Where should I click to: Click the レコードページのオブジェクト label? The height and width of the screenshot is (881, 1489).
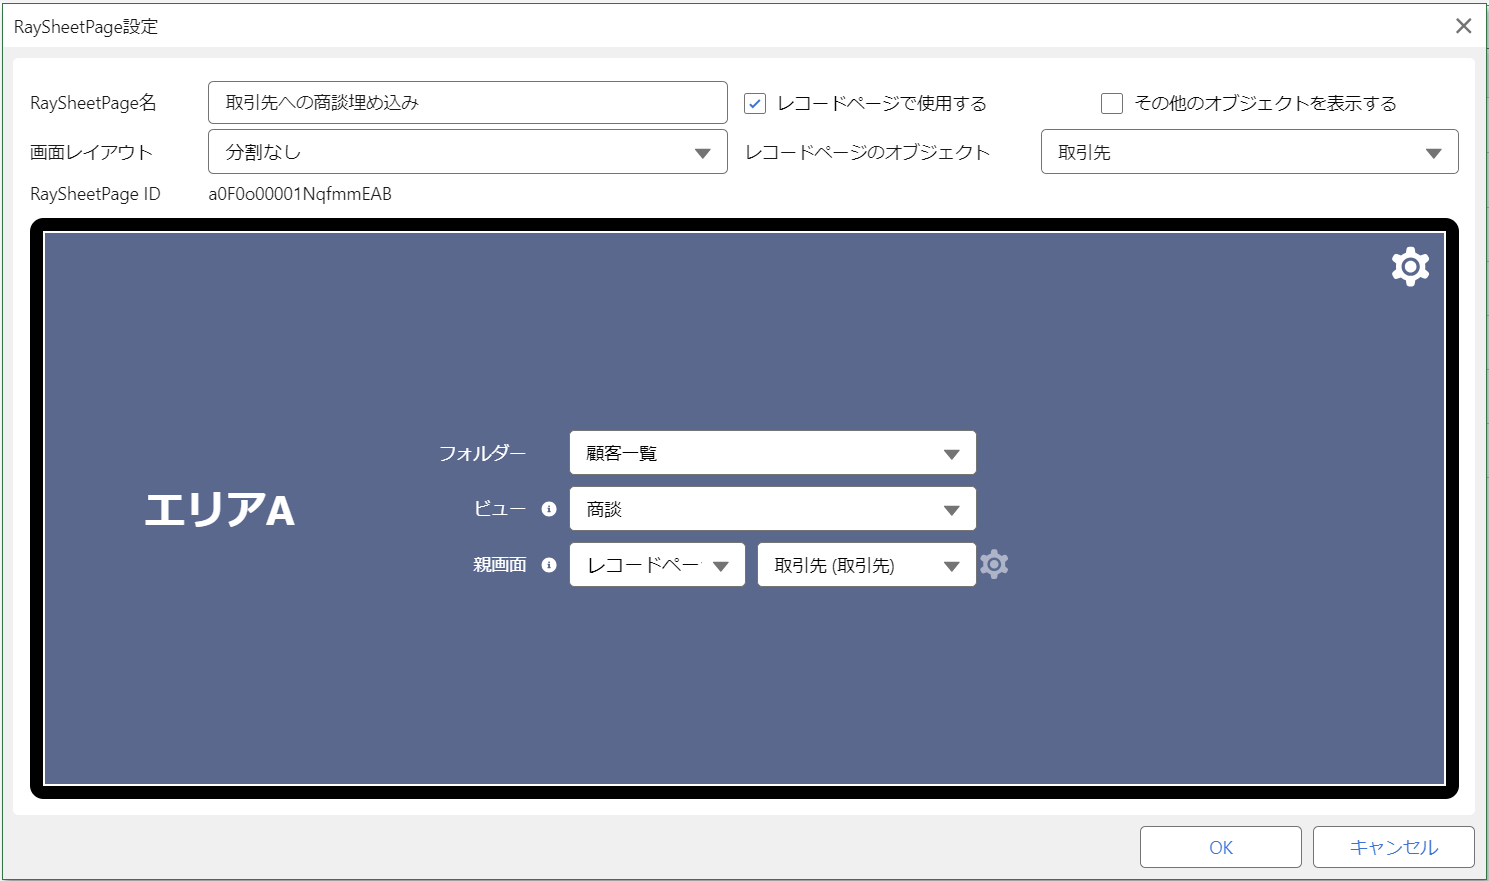coord(867,152)
